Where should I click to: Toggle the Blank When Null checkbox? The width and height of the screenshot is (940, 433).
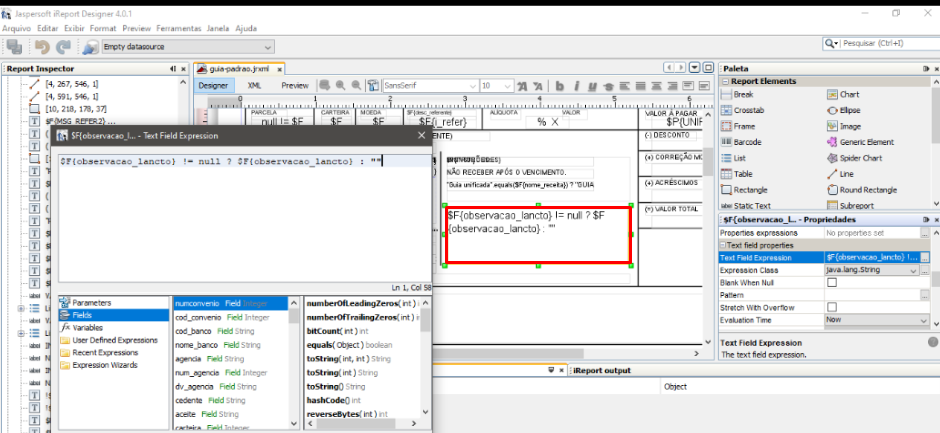click(831, 283)
